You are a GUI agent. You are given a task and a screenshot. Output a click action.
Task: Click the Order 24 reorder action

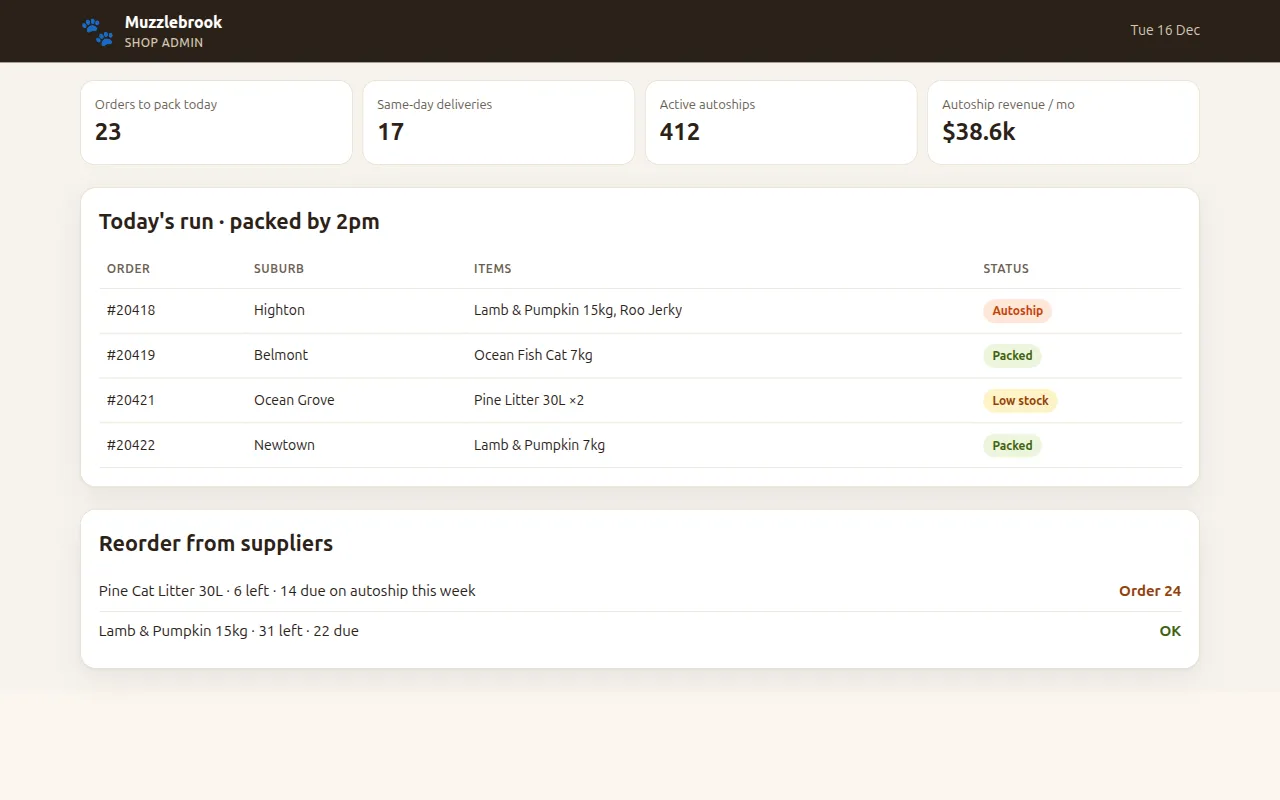[x=1150, y=591]
